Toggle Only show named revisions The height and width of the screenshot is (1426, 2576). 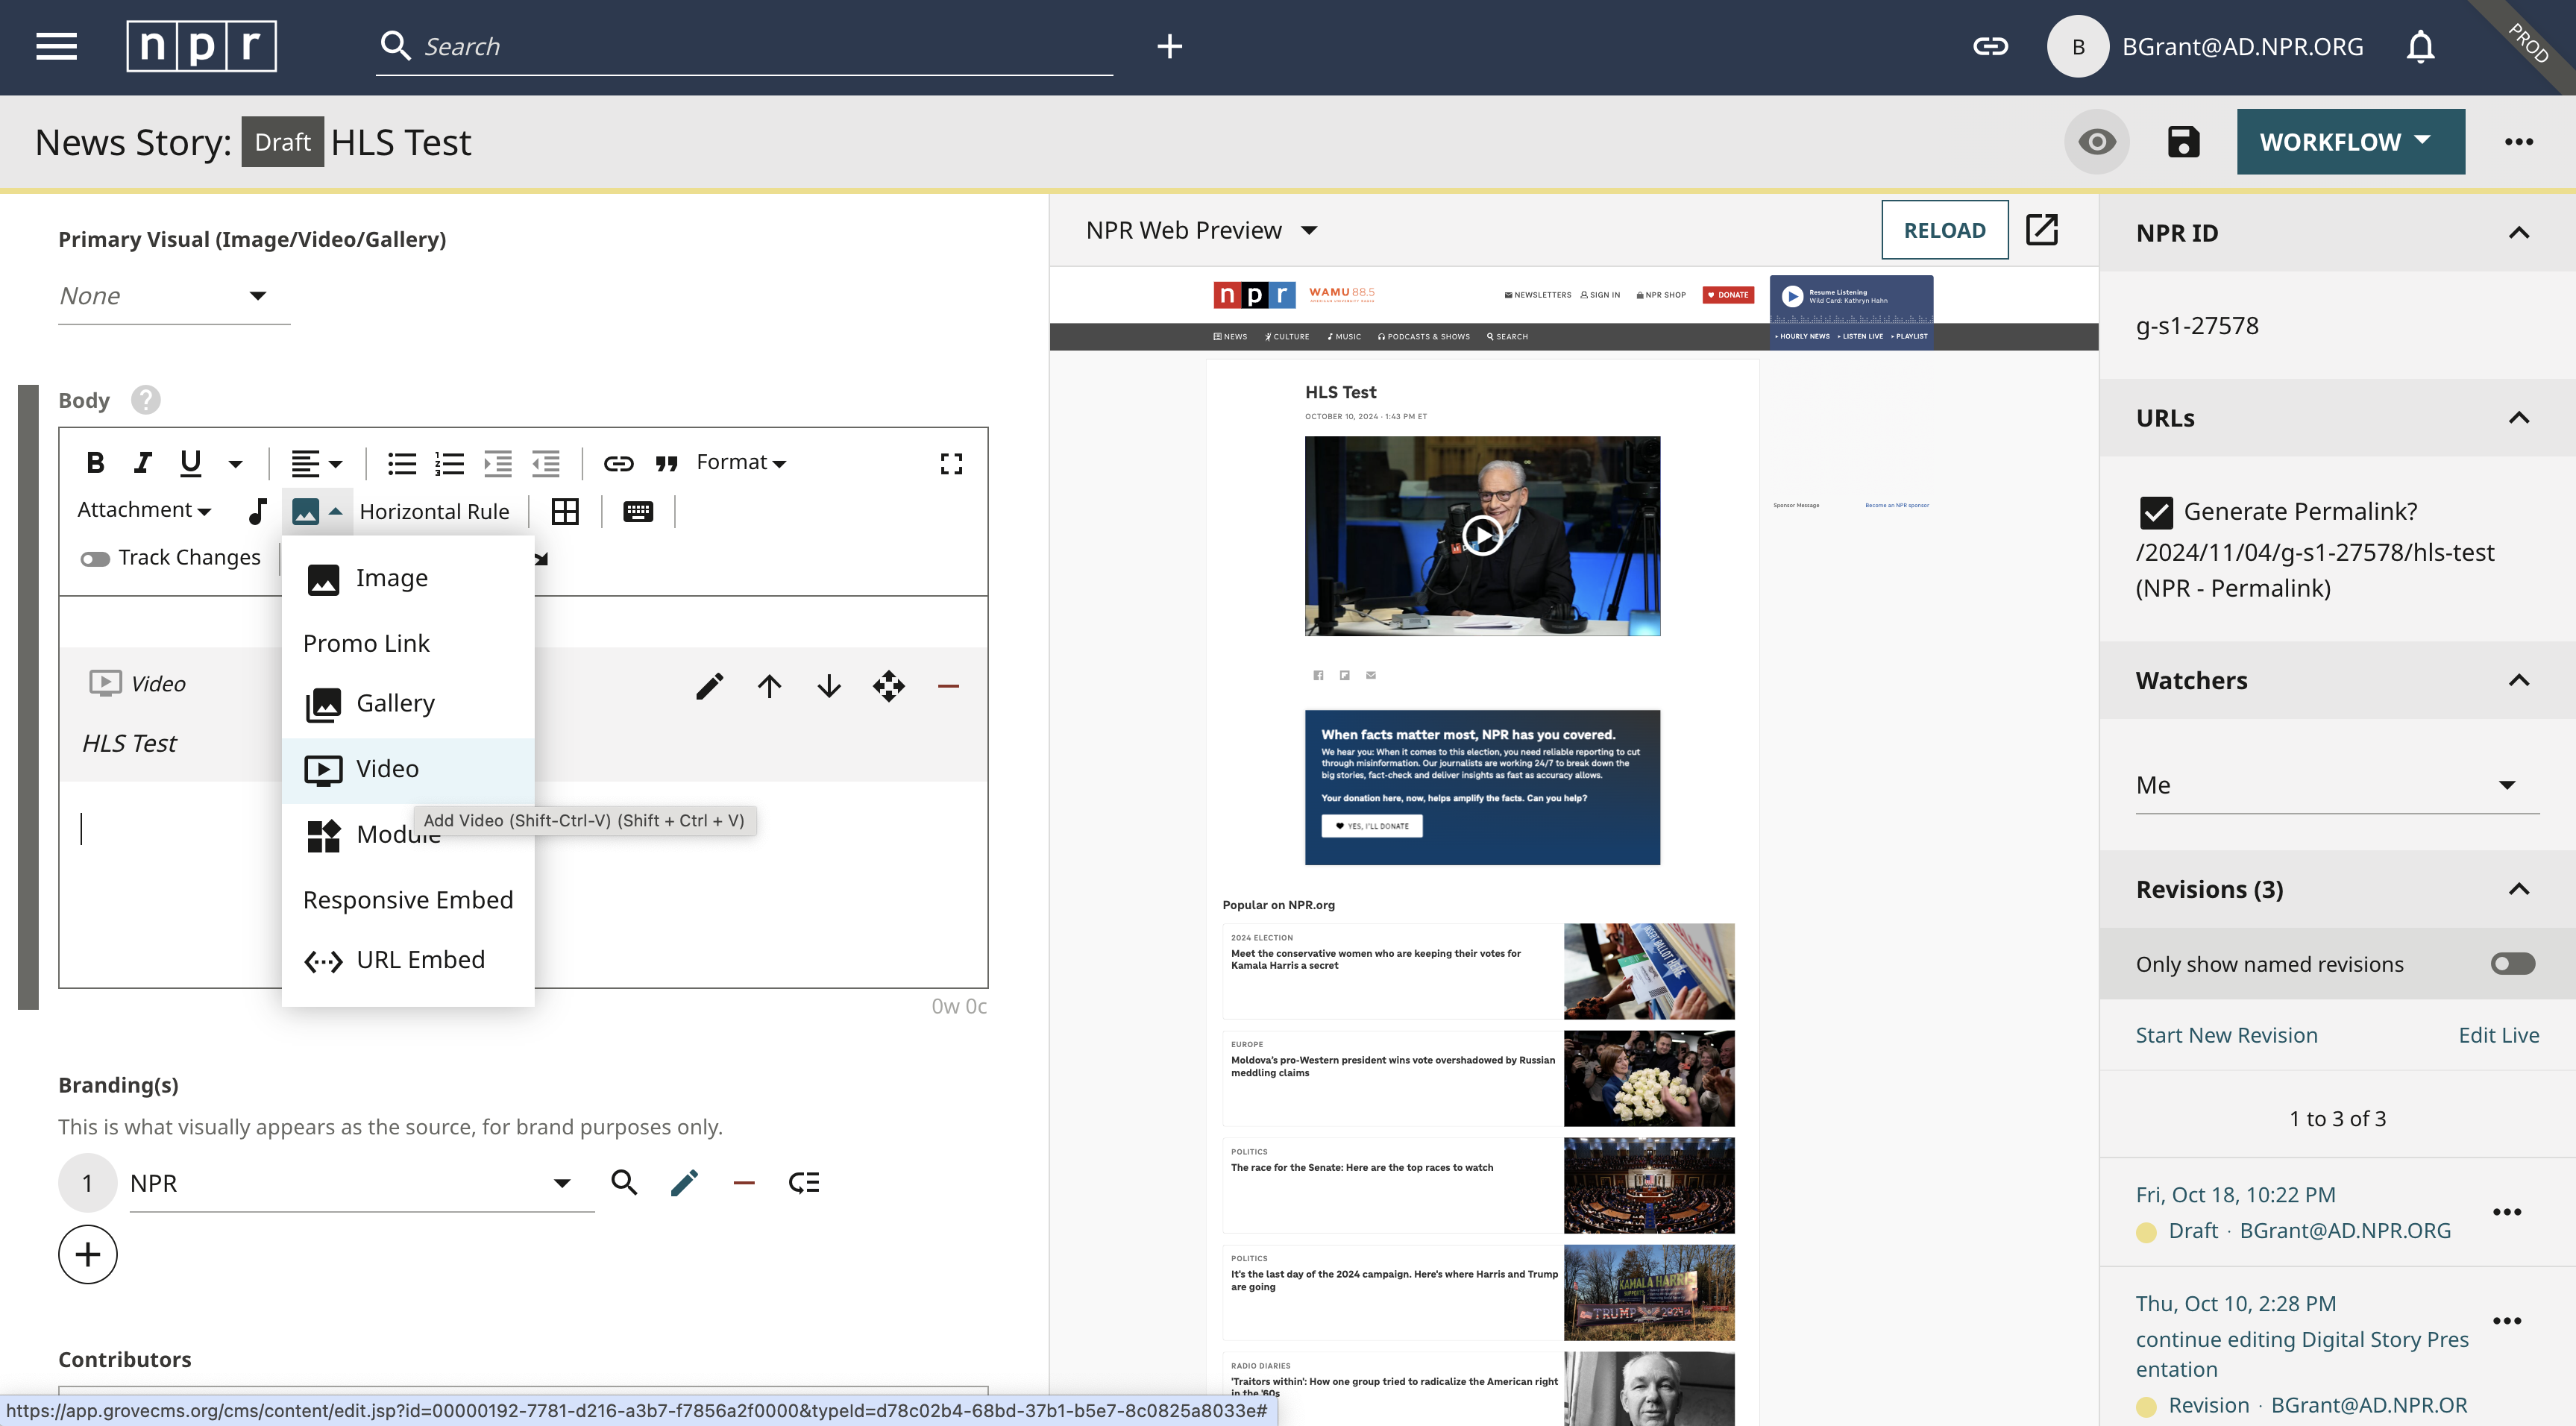tap(2512, 963)
